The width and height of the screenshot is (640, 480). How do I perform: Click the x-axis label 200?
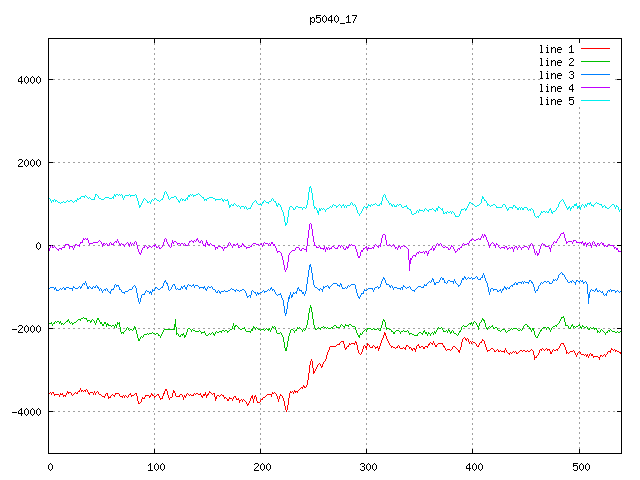click(262, 467)
